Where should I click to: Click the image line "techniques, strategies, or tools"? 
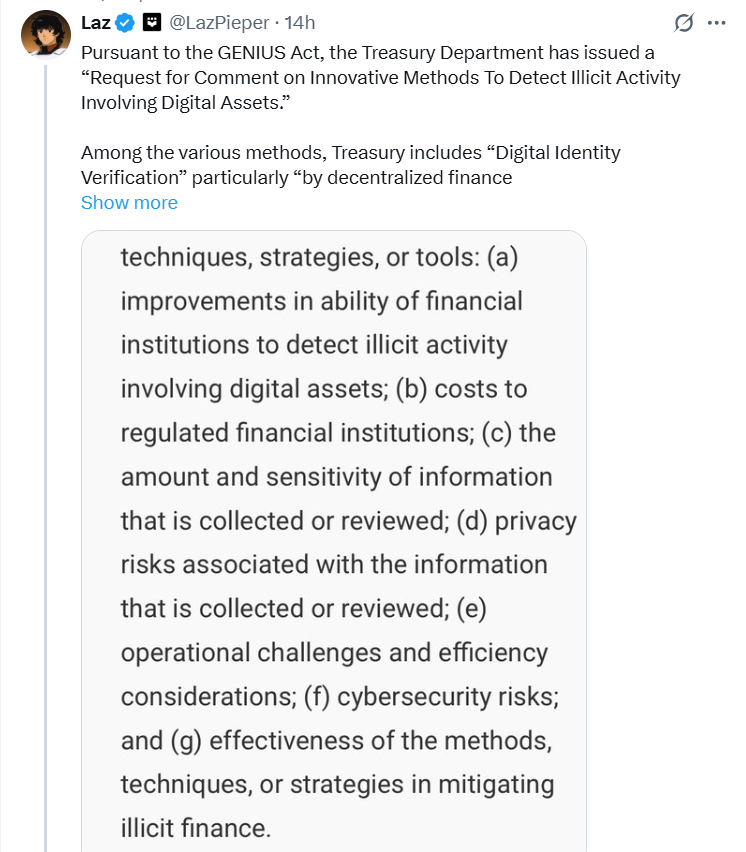(x=319, y=257)
